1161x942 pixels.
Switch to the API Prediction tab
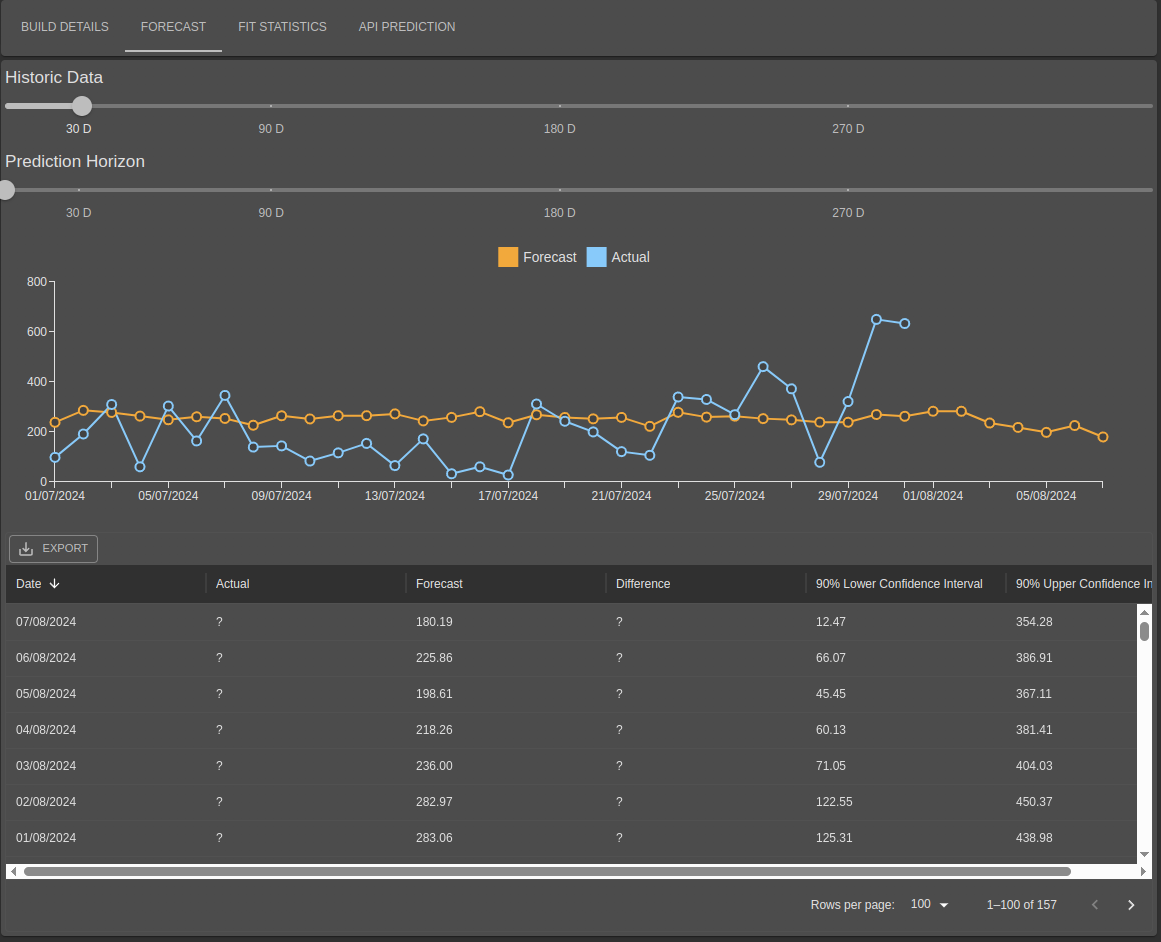(x=406, y=27)
